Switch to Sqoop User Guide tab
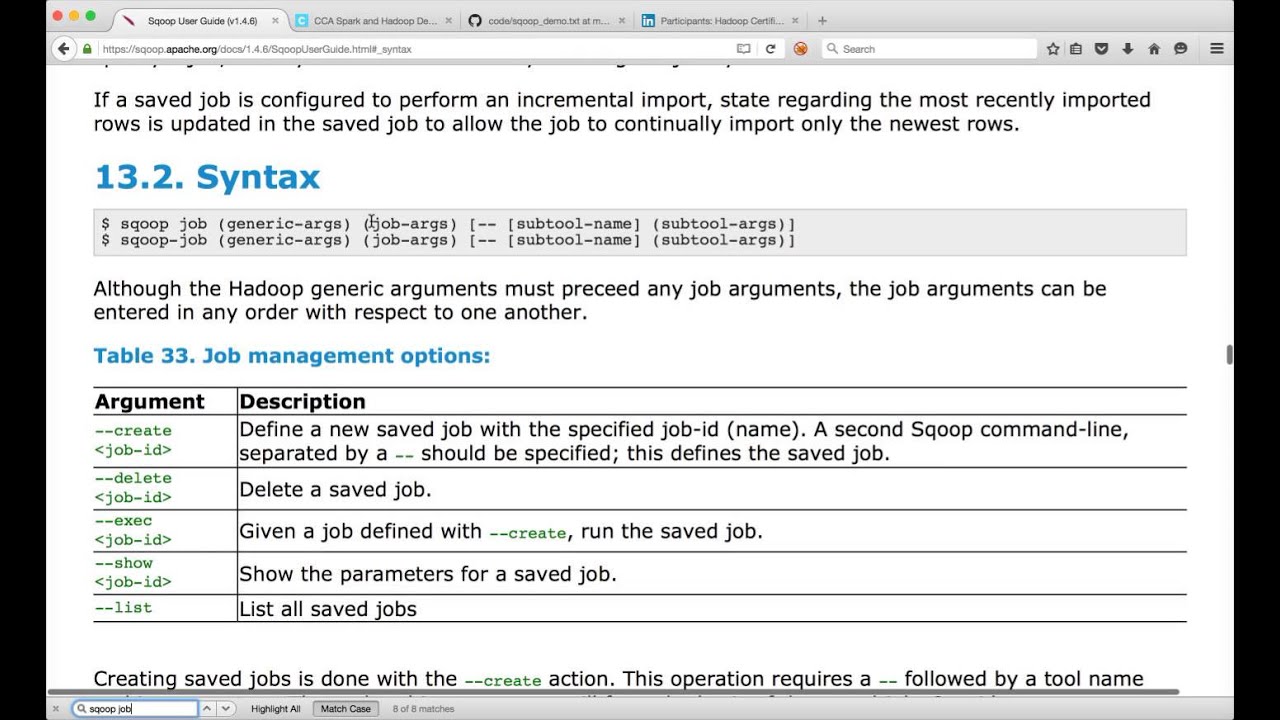 pos(200,20)
